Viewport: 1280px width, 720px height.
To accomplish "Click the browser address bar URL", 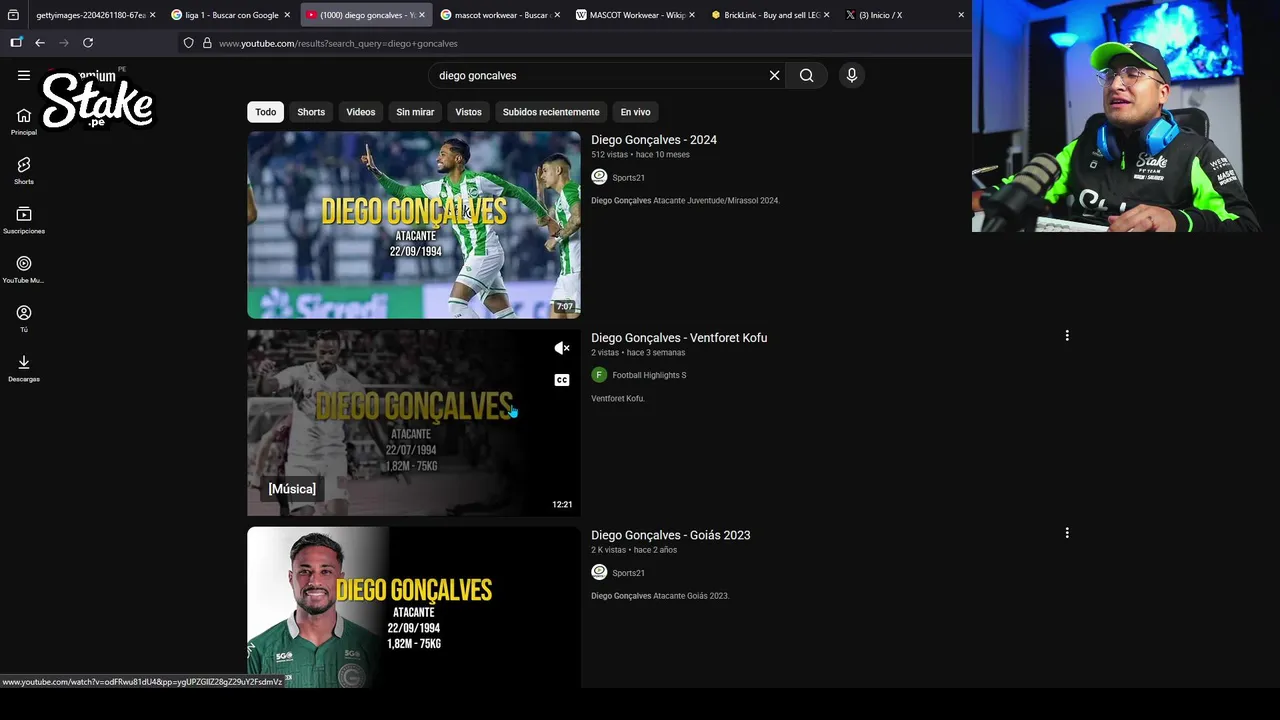I will (x=338, y=43).
